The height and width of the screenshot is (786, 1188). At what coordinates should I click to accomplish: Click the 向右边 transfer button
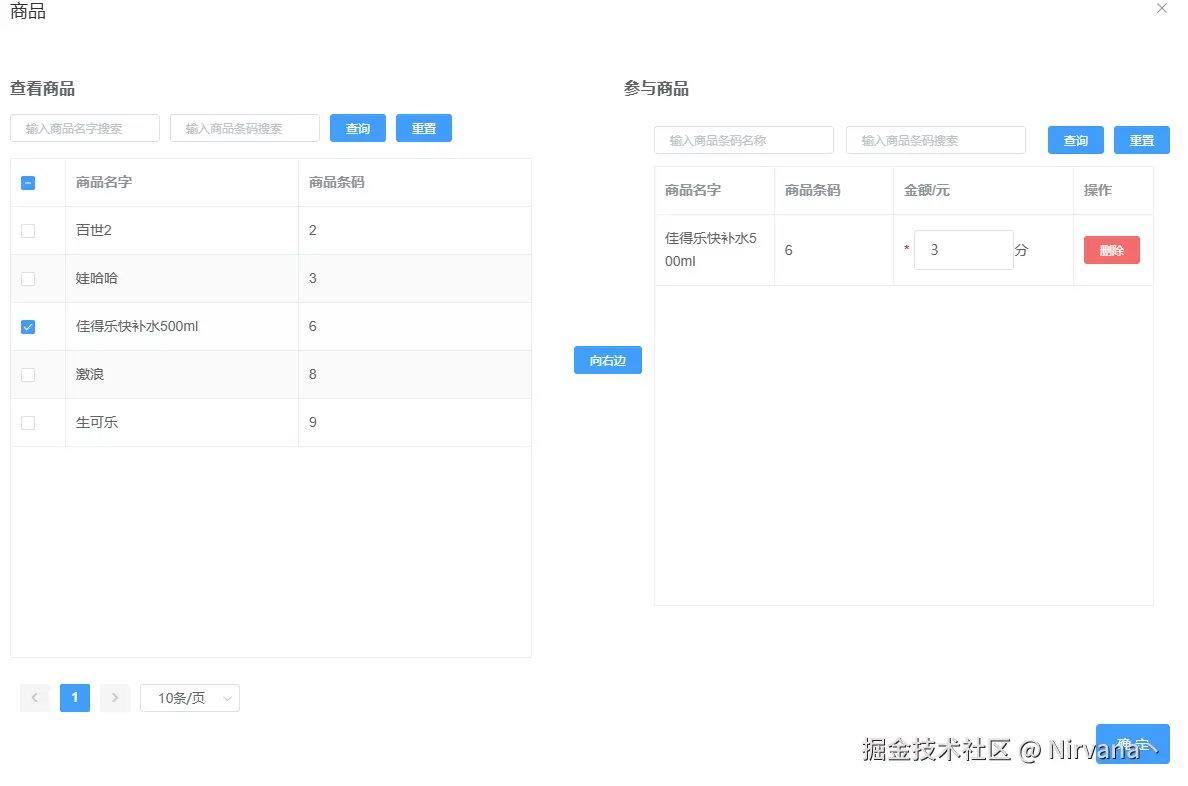608,360
